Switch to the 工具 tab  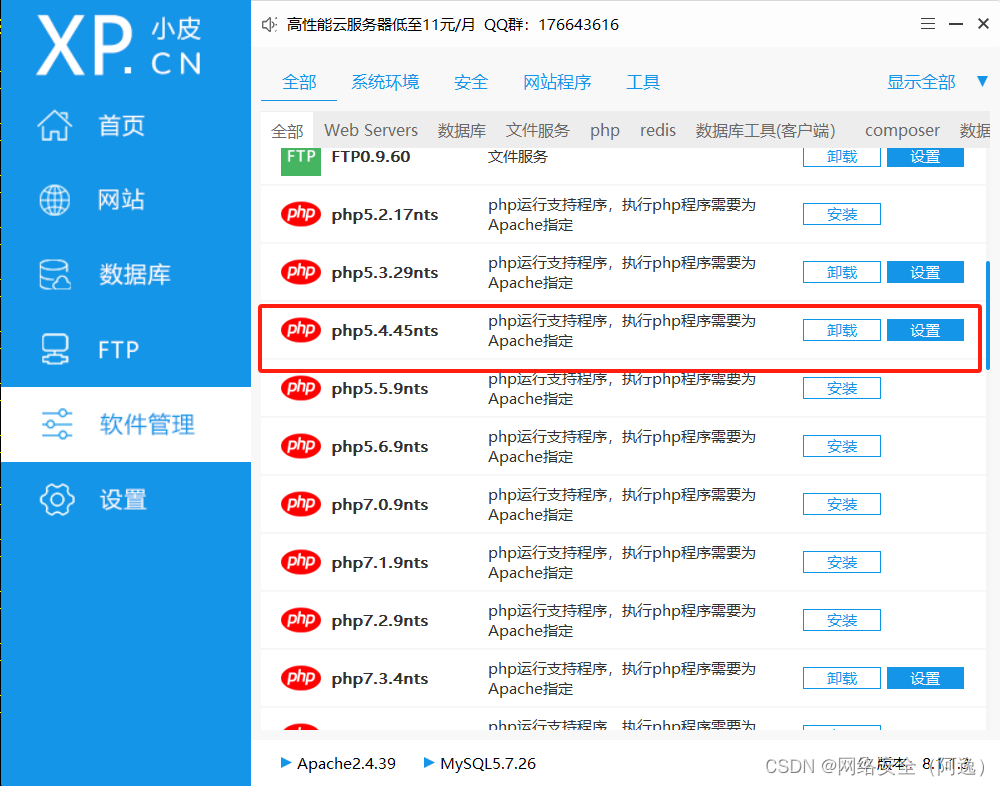643,82
